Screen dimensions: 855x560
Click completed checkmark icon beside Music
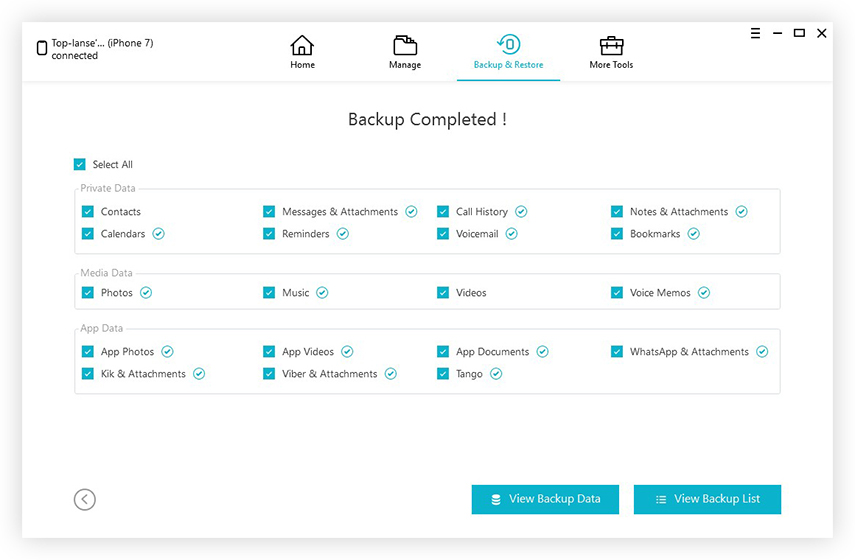[322, 293]
